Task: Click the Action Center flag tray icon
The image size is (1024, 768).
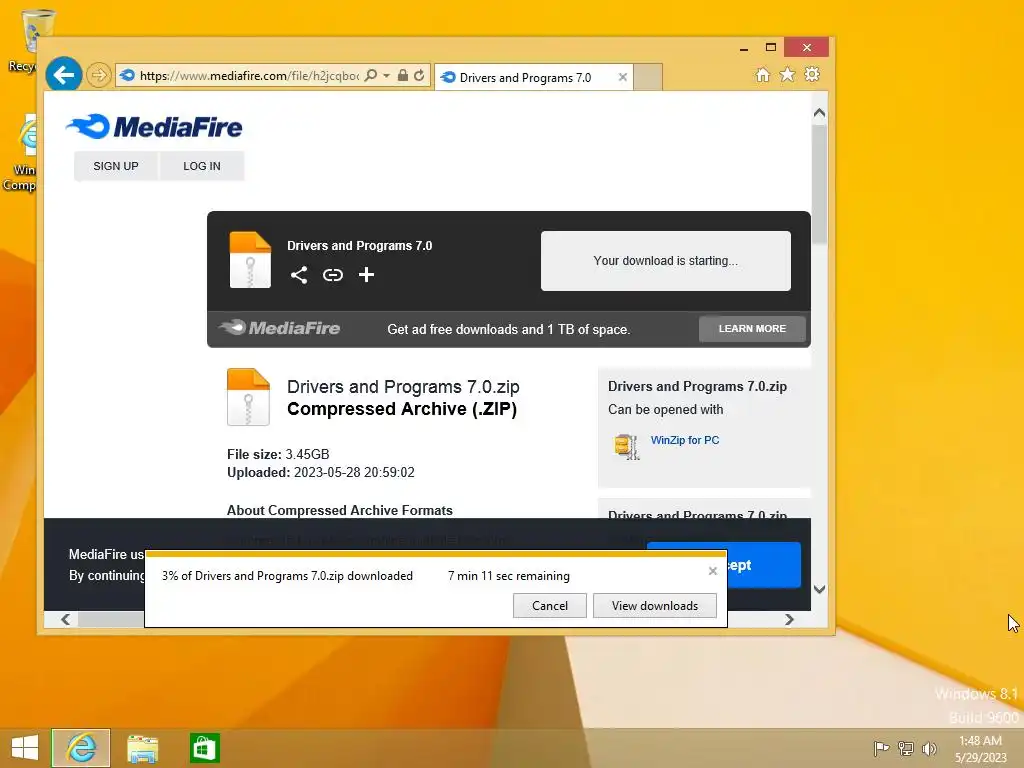Action: pyautogui.click(x=881, y=748)
